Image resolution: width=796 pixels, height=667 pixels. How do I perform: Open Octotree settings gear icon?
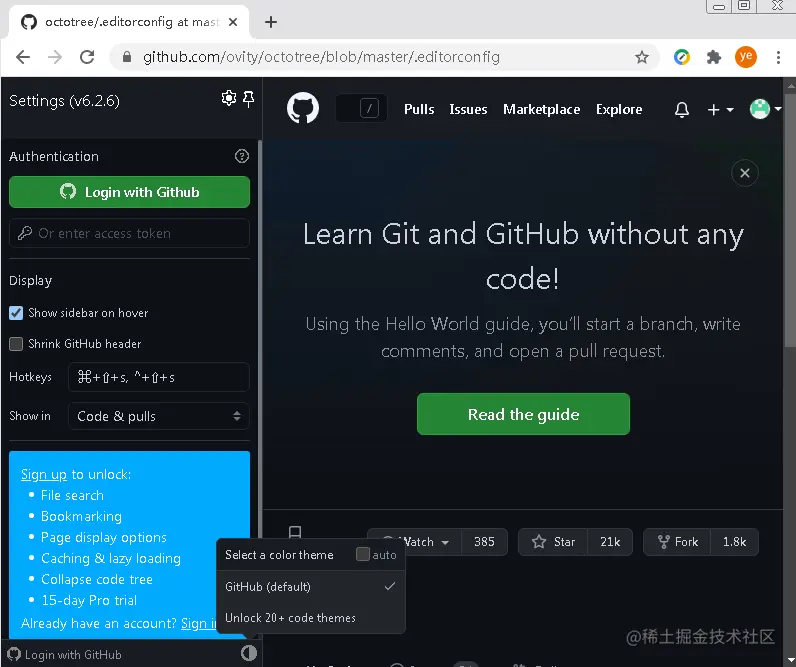(x=229, y=98)
